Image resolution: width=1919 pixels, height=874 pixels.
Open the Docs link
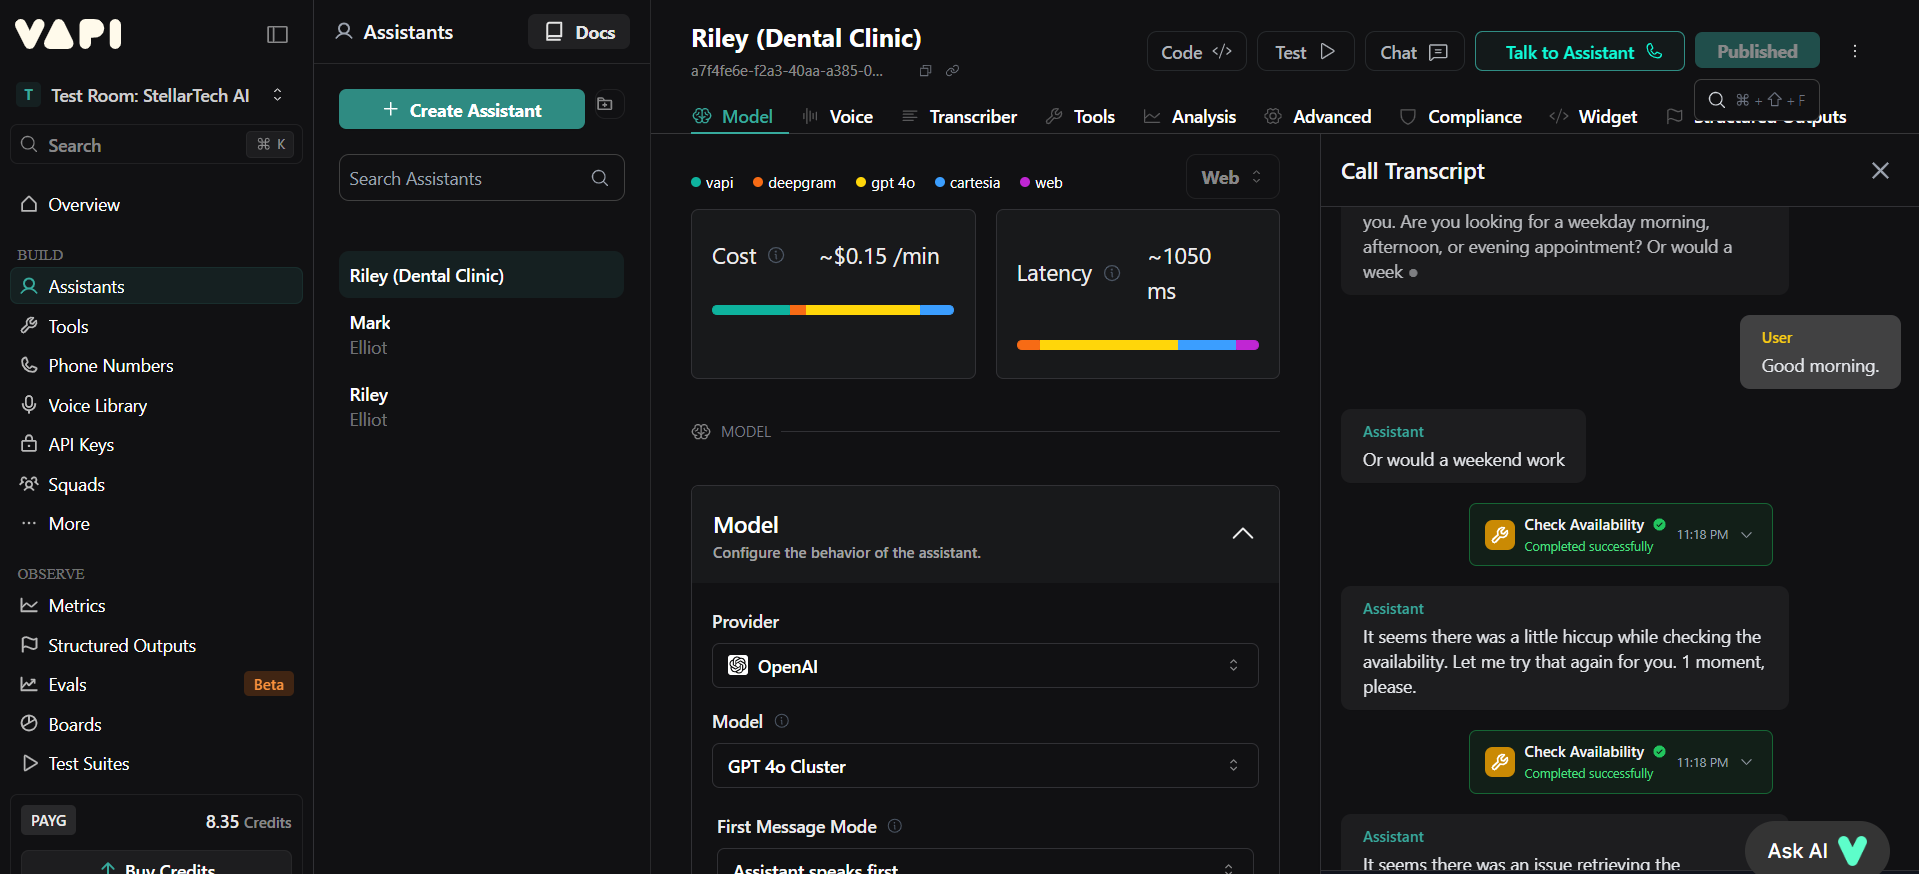coord(579,32)
